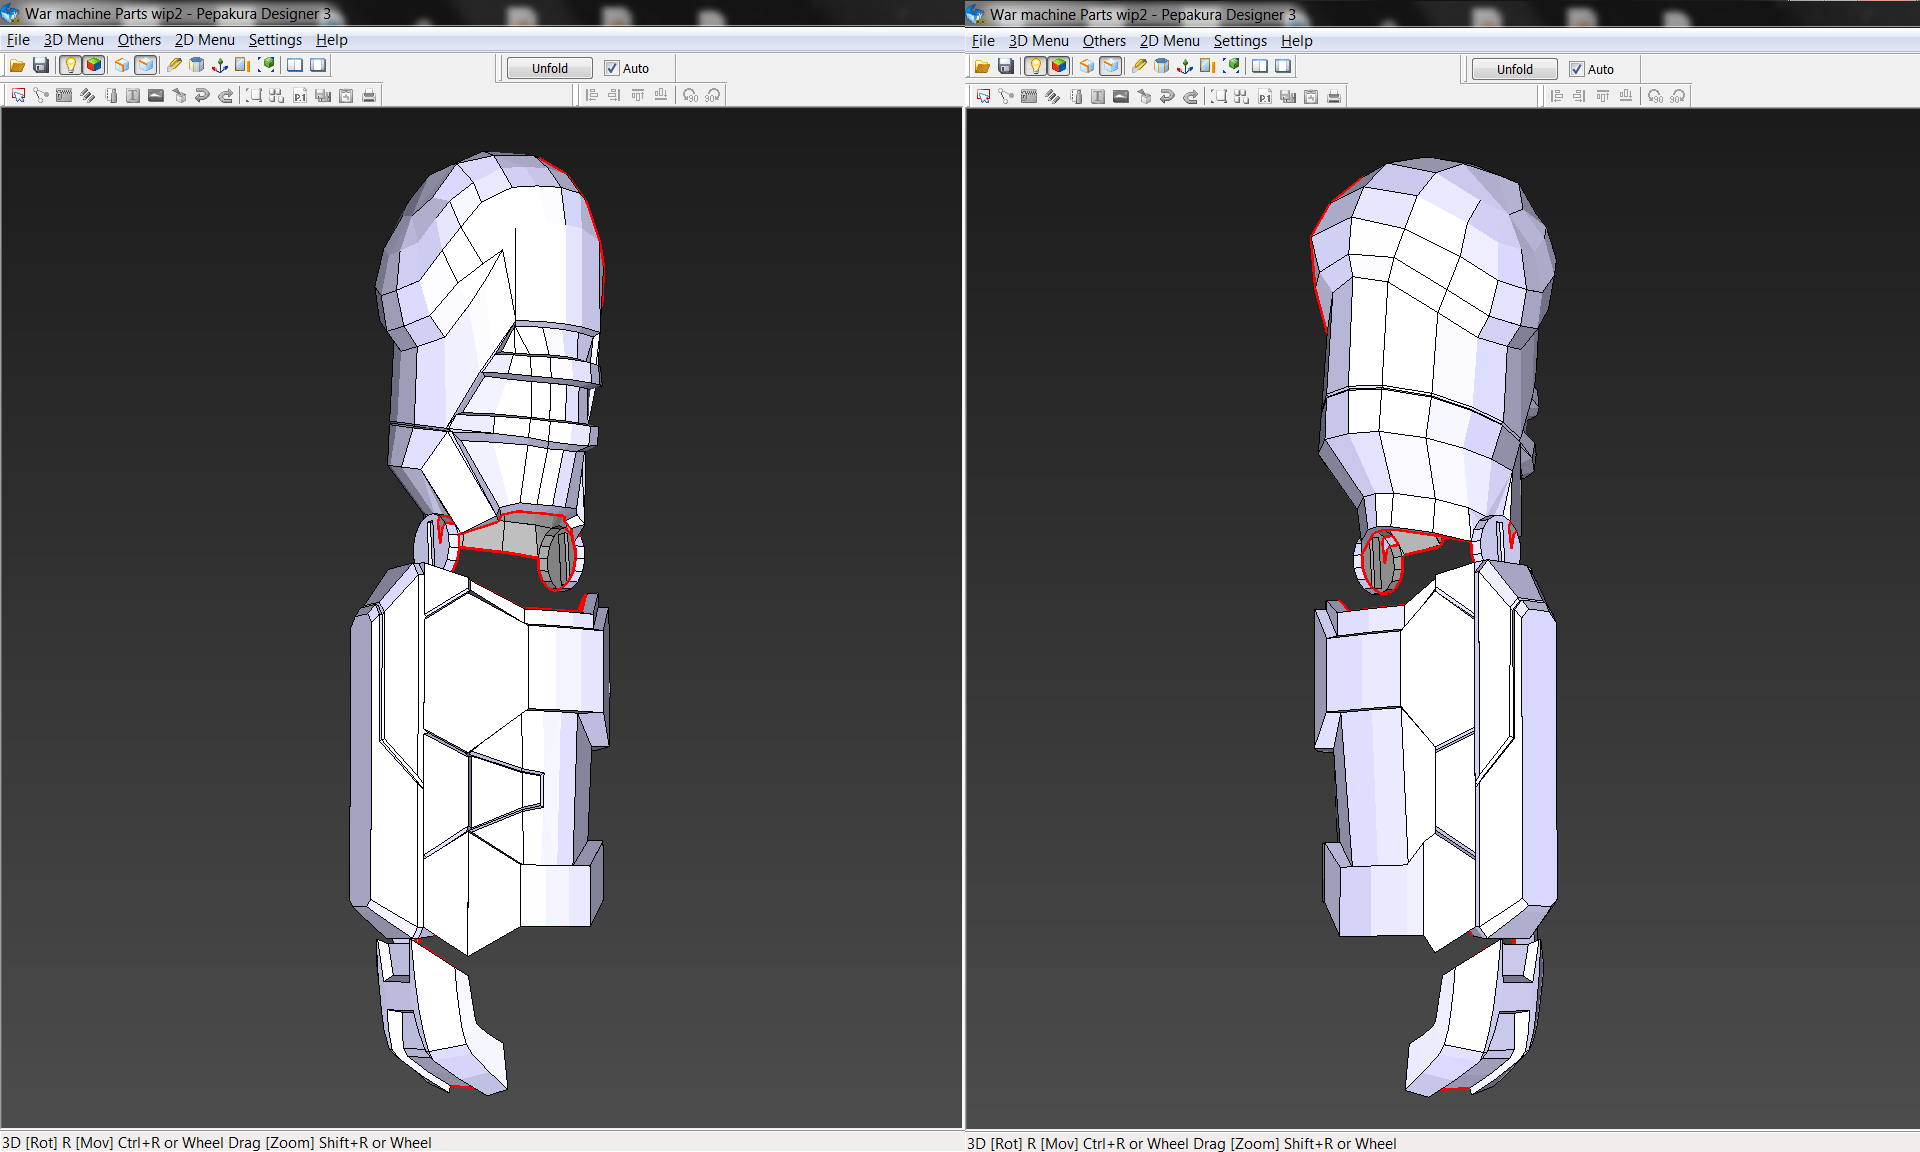Click the undo arrow in left window

tap(202, 95)
